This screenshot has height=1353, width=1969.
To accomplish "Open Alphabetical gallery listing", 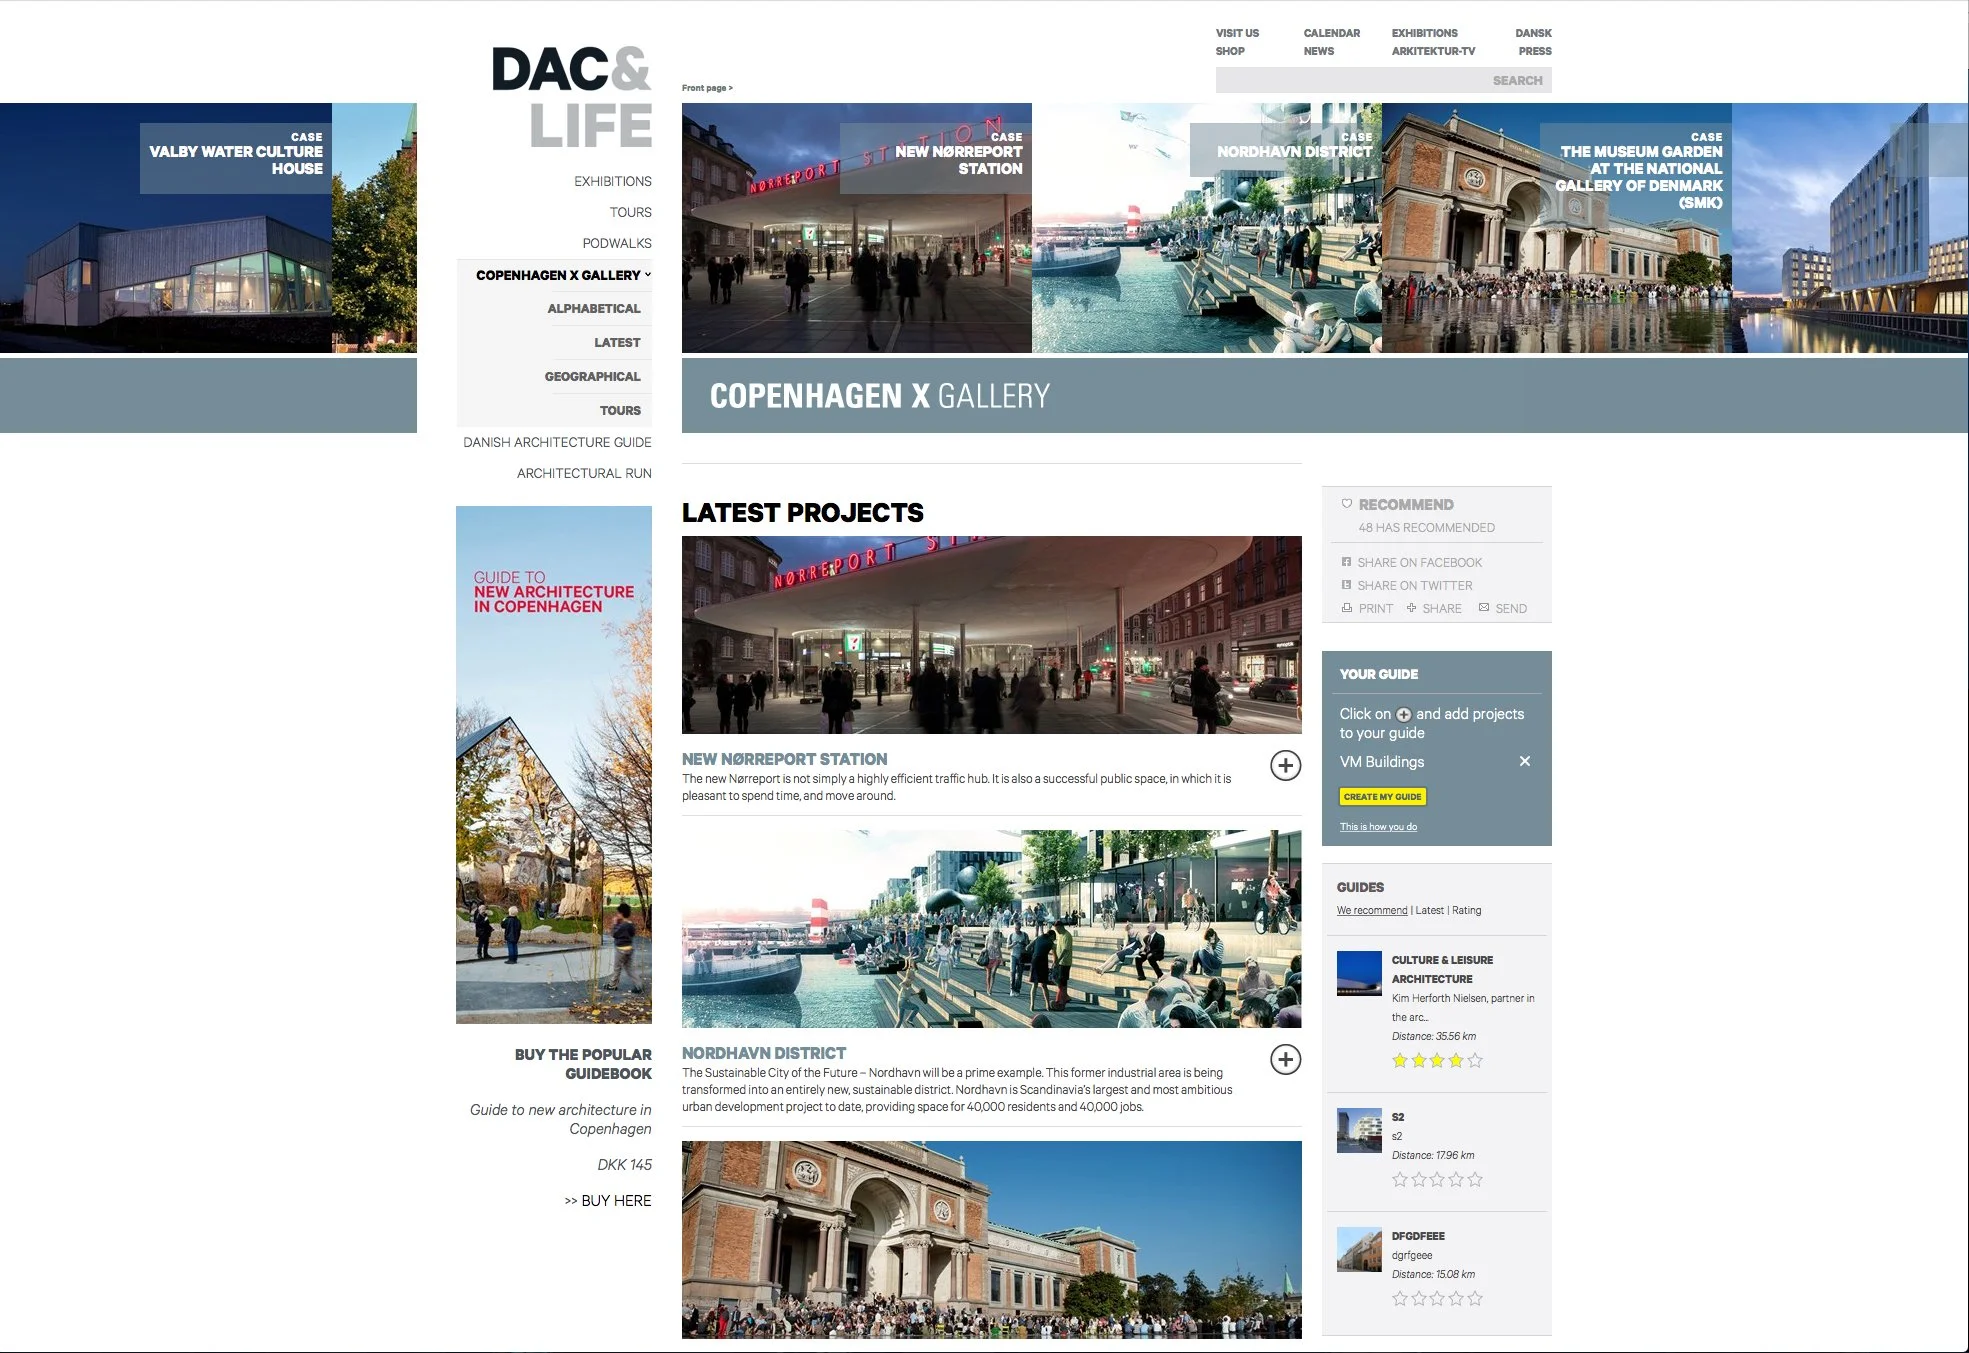I will pyautogui.click(x=593, y=309).
